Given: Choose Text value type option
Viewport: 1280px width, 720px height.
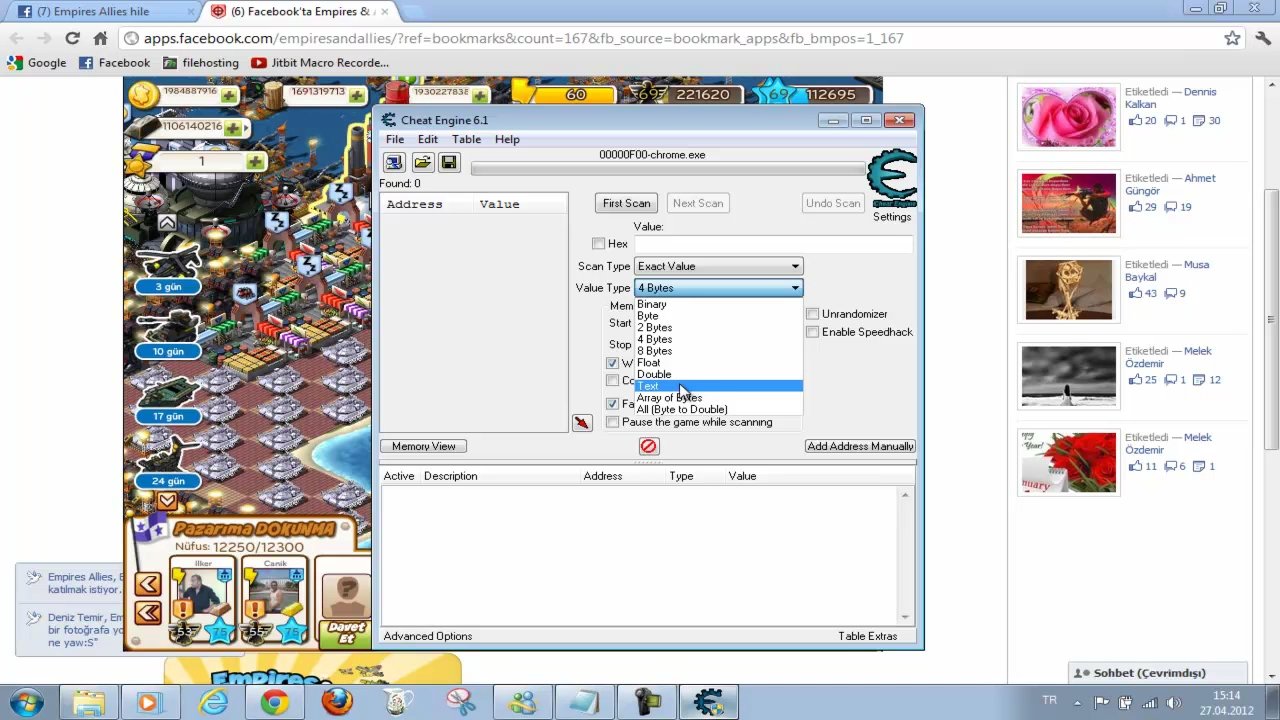Looking at the screenshot, I should coord(718,386).
